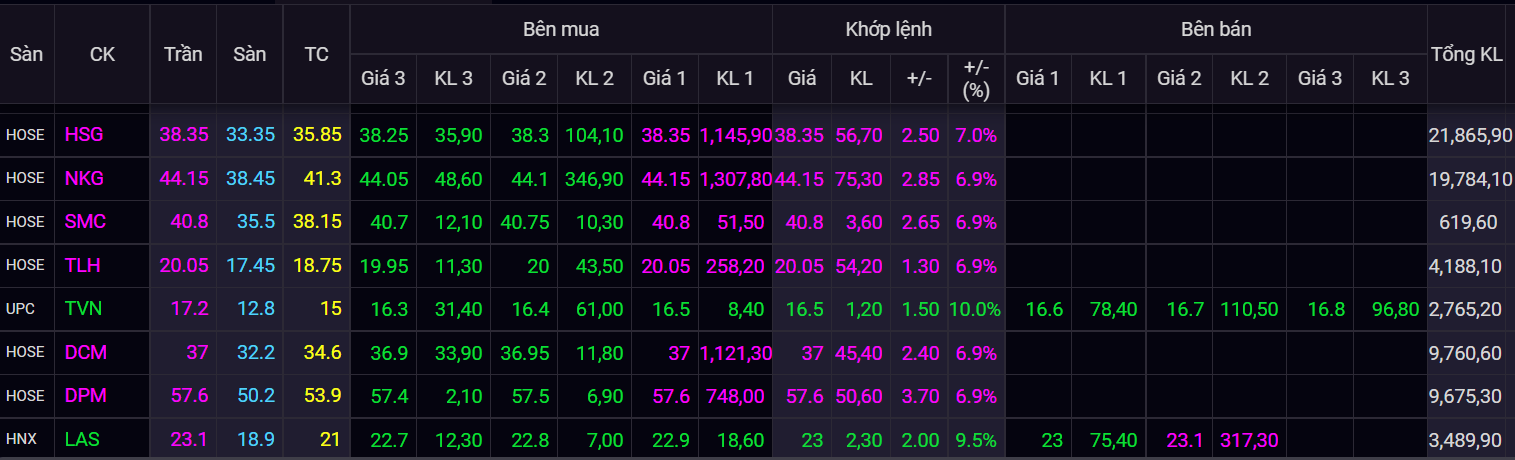Select TLH matched volume 54,20
The width and height of the screenshot is (1515, 460).
(x=860, y=265)
